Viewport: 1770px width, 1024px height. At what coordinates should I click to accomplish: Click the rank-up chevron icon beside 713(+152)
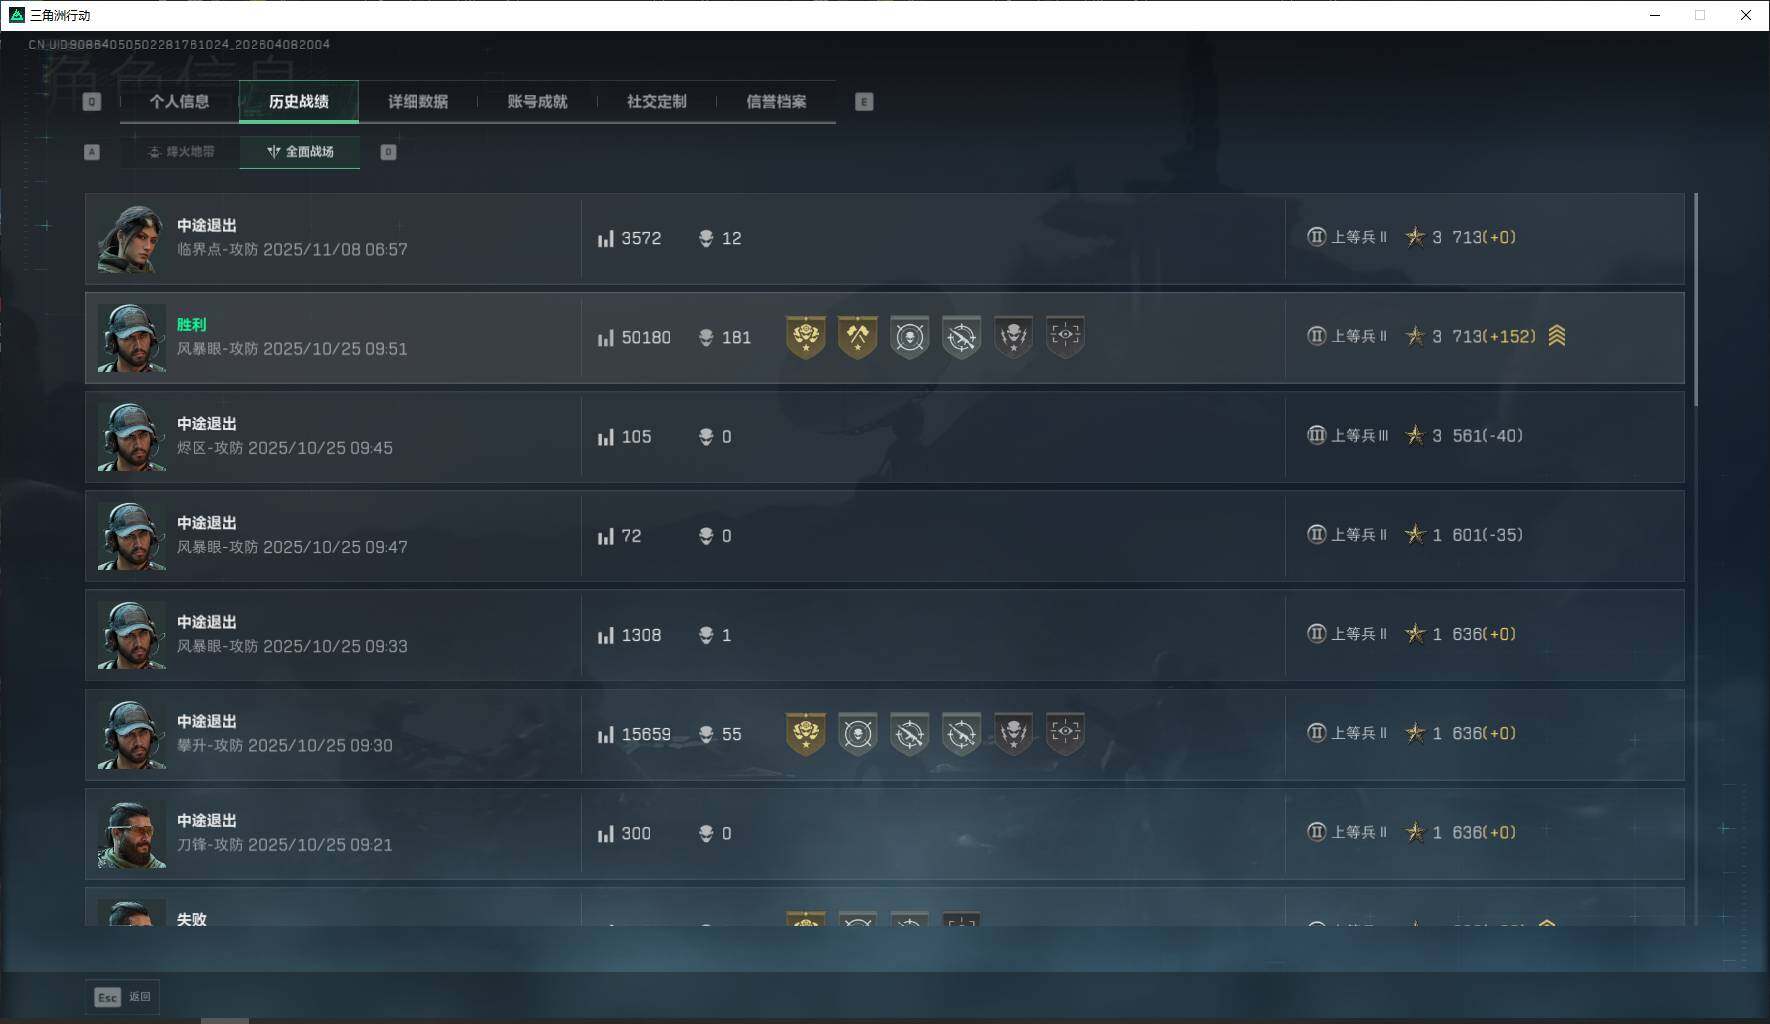click(x=1556, y=336)
